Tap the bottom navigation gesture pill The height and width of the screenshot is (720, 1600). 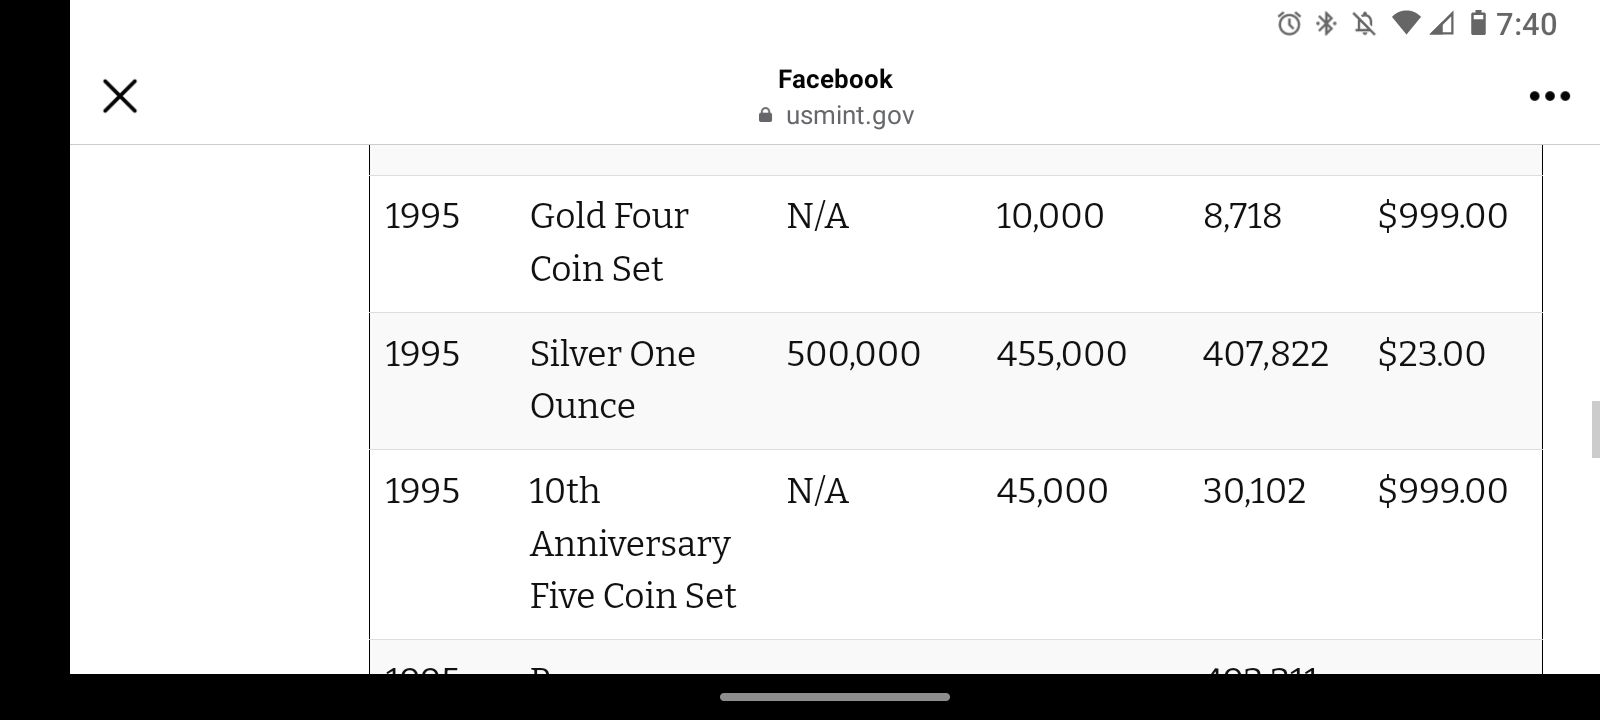point(835,697)
